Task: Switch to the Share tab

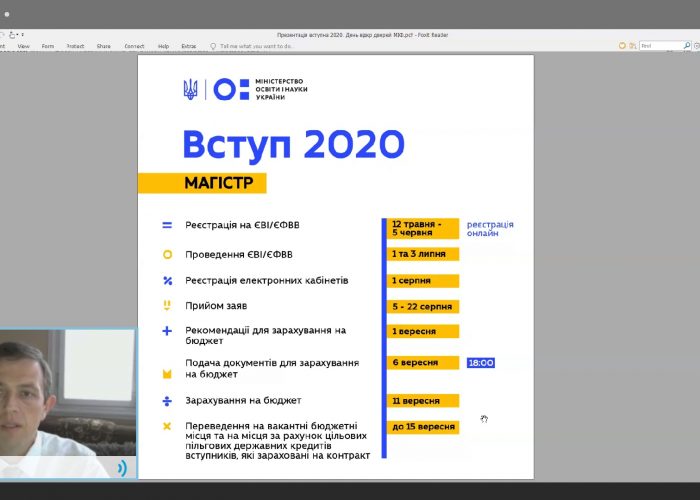Action: point(104,46)
